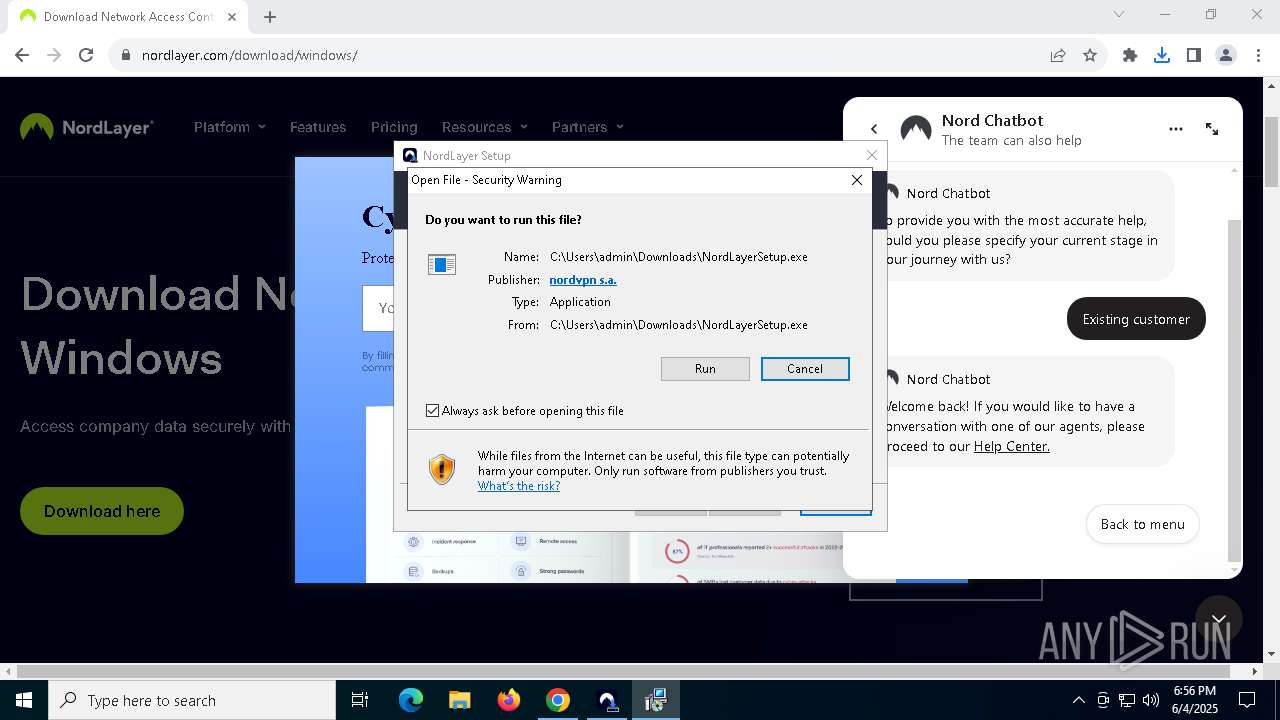Viewport: 1280px width, 720px height.
Task: Go back in Chrome browser
Action: pos(22,55)
